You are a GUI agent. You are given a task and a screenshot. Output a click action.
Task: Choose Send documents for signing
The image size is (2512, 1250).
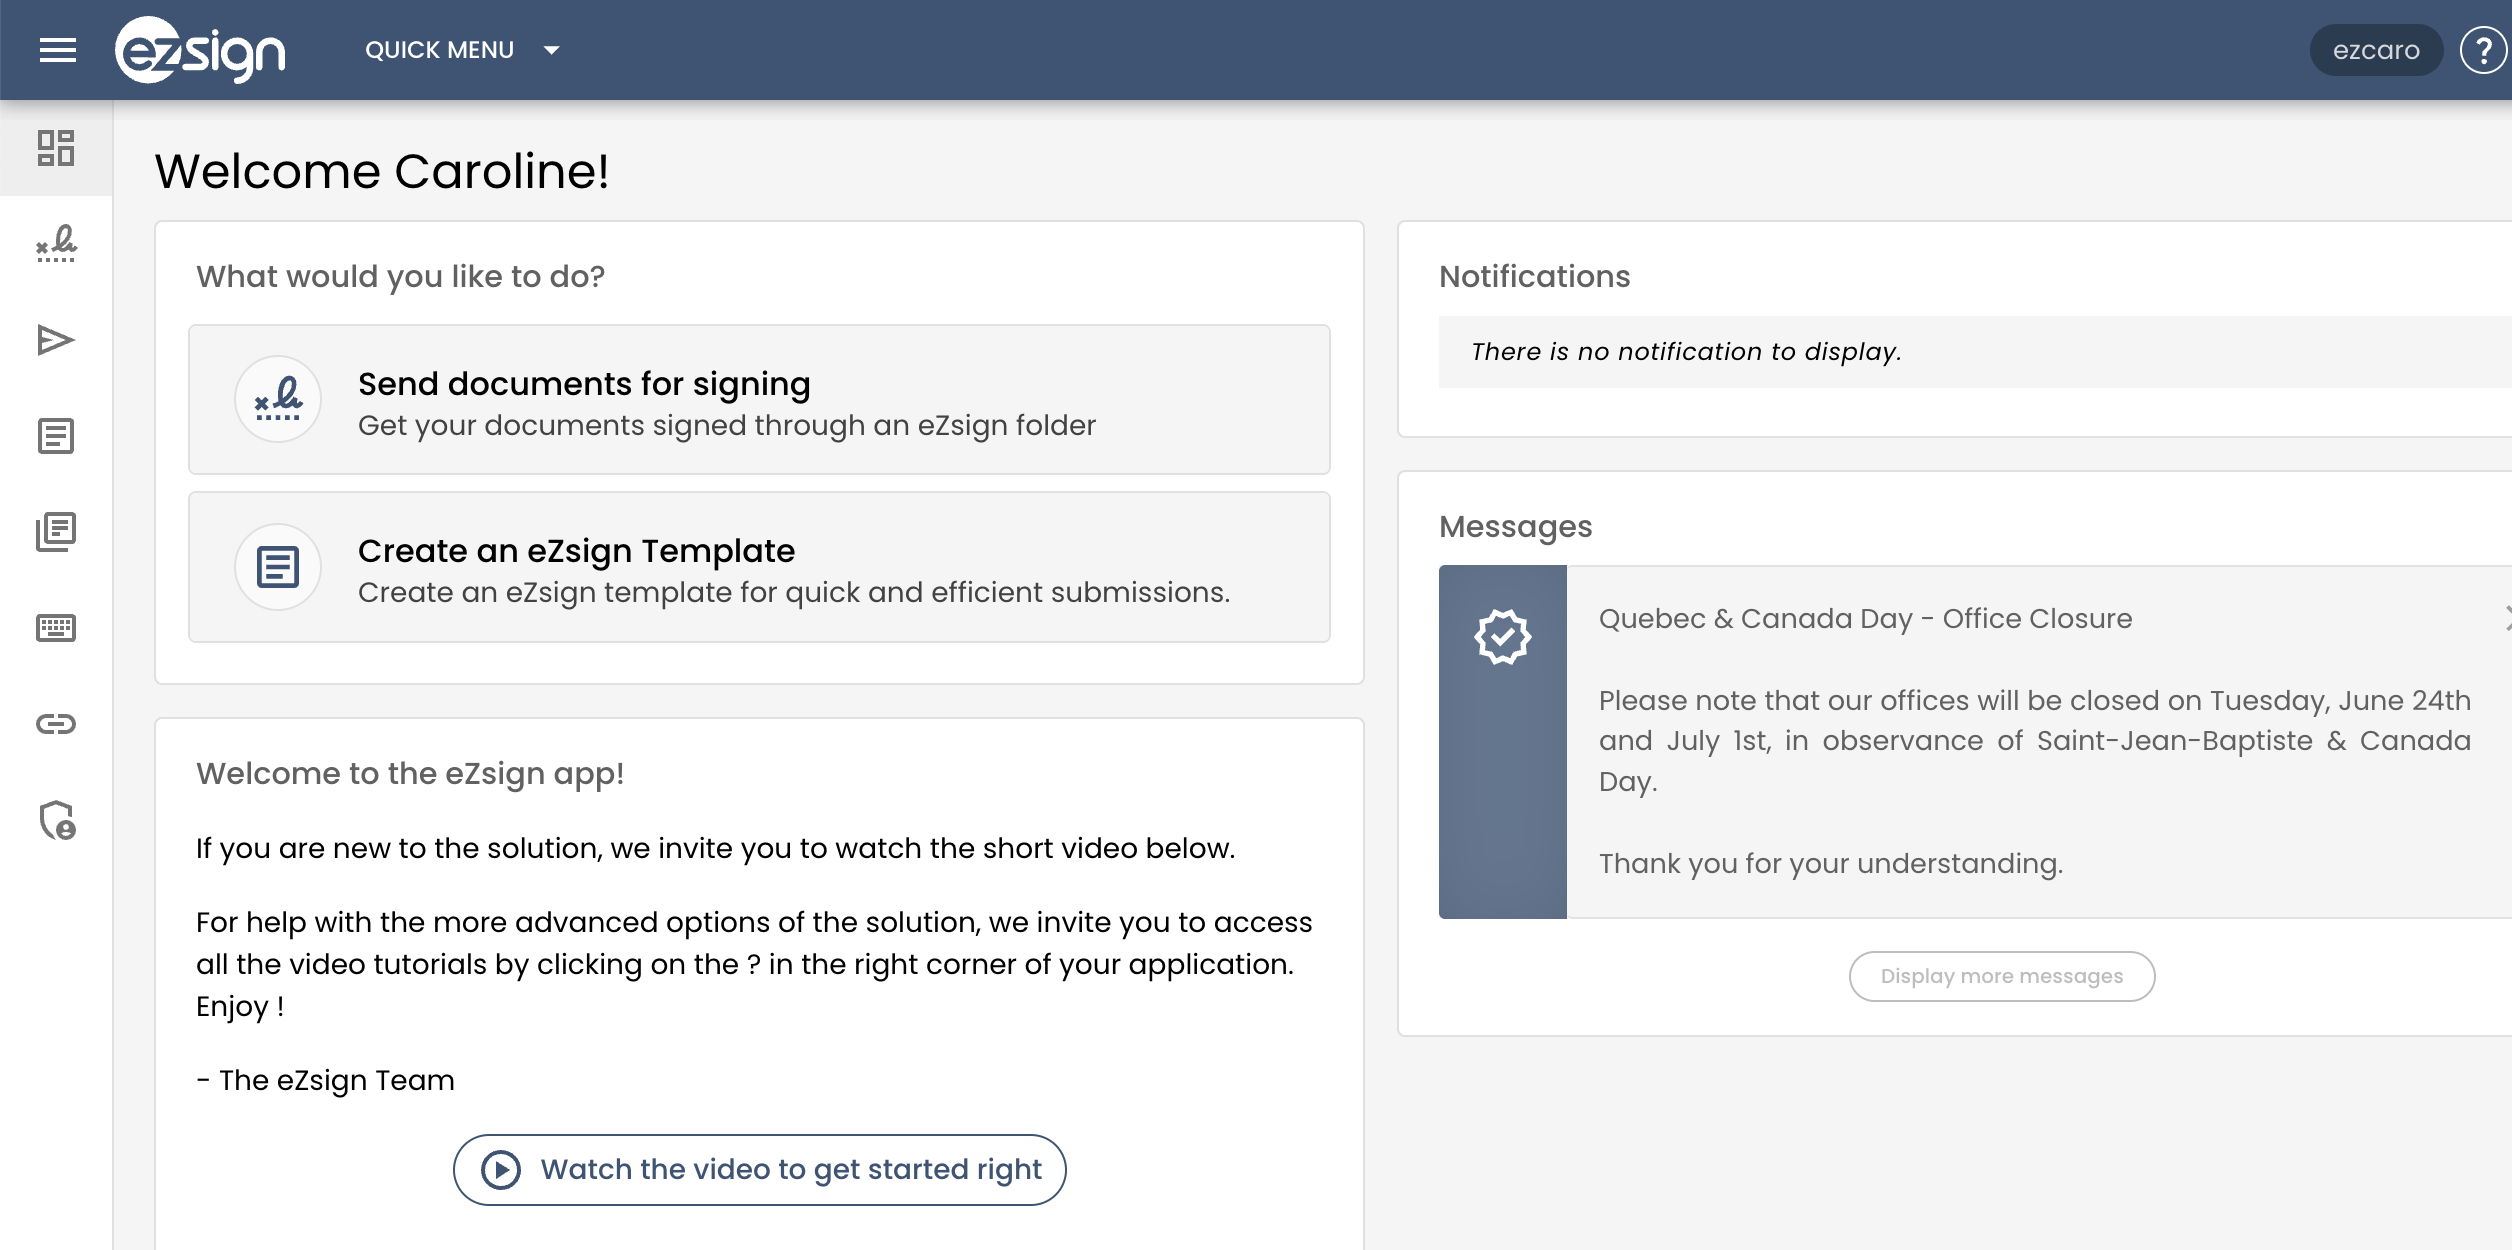point(759,399)
